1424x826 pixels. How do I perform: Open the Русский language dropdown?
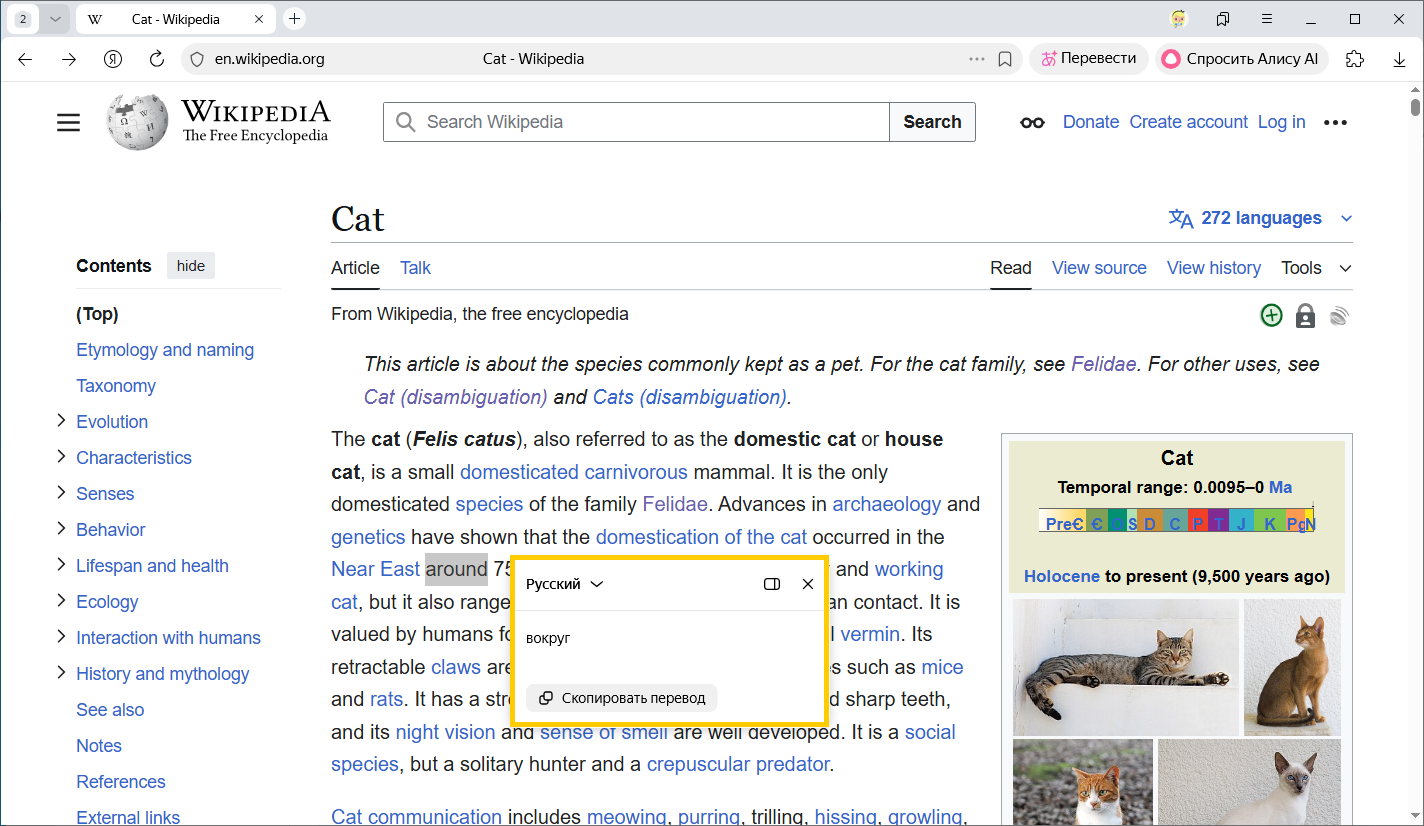click(565, 584)
